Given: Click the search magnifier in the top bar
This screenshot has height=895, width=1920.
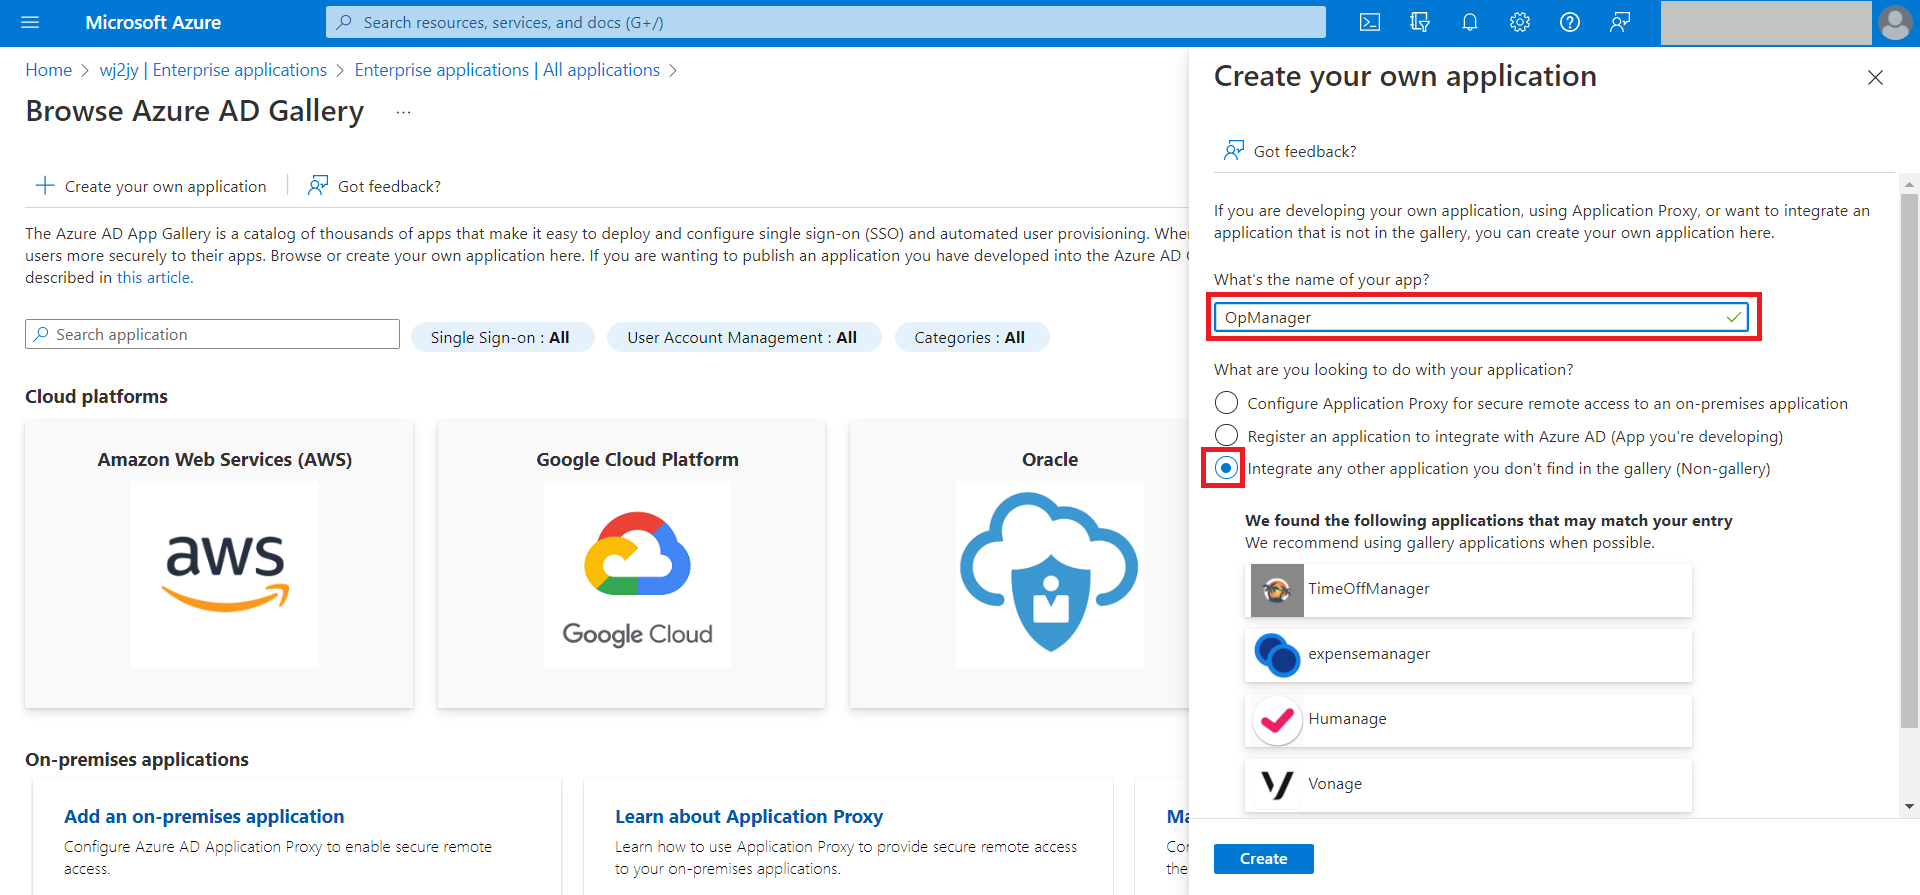Looking at the screenshot, I should [344, 22].
